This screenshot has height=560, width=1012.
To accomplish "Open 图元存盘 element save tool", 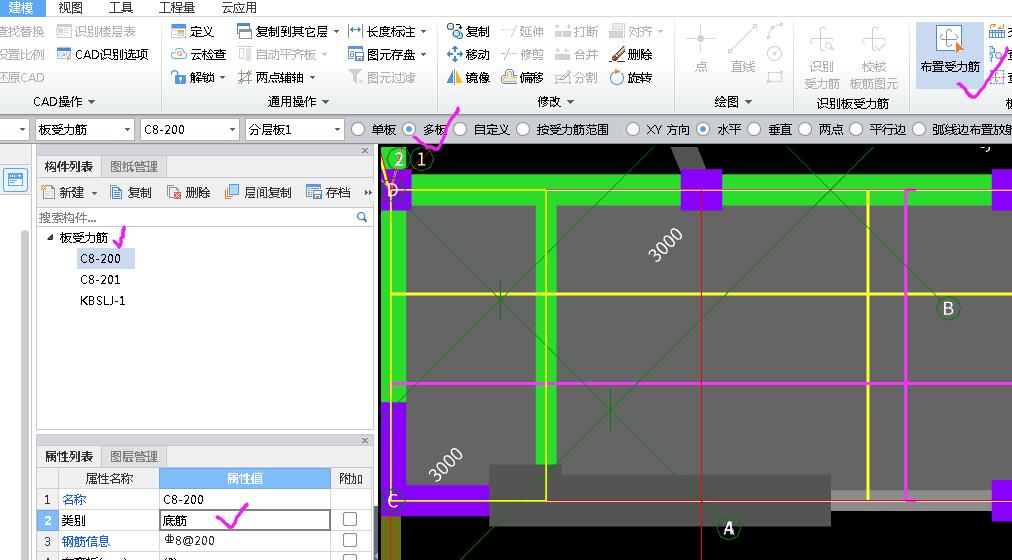I will 382,54.
